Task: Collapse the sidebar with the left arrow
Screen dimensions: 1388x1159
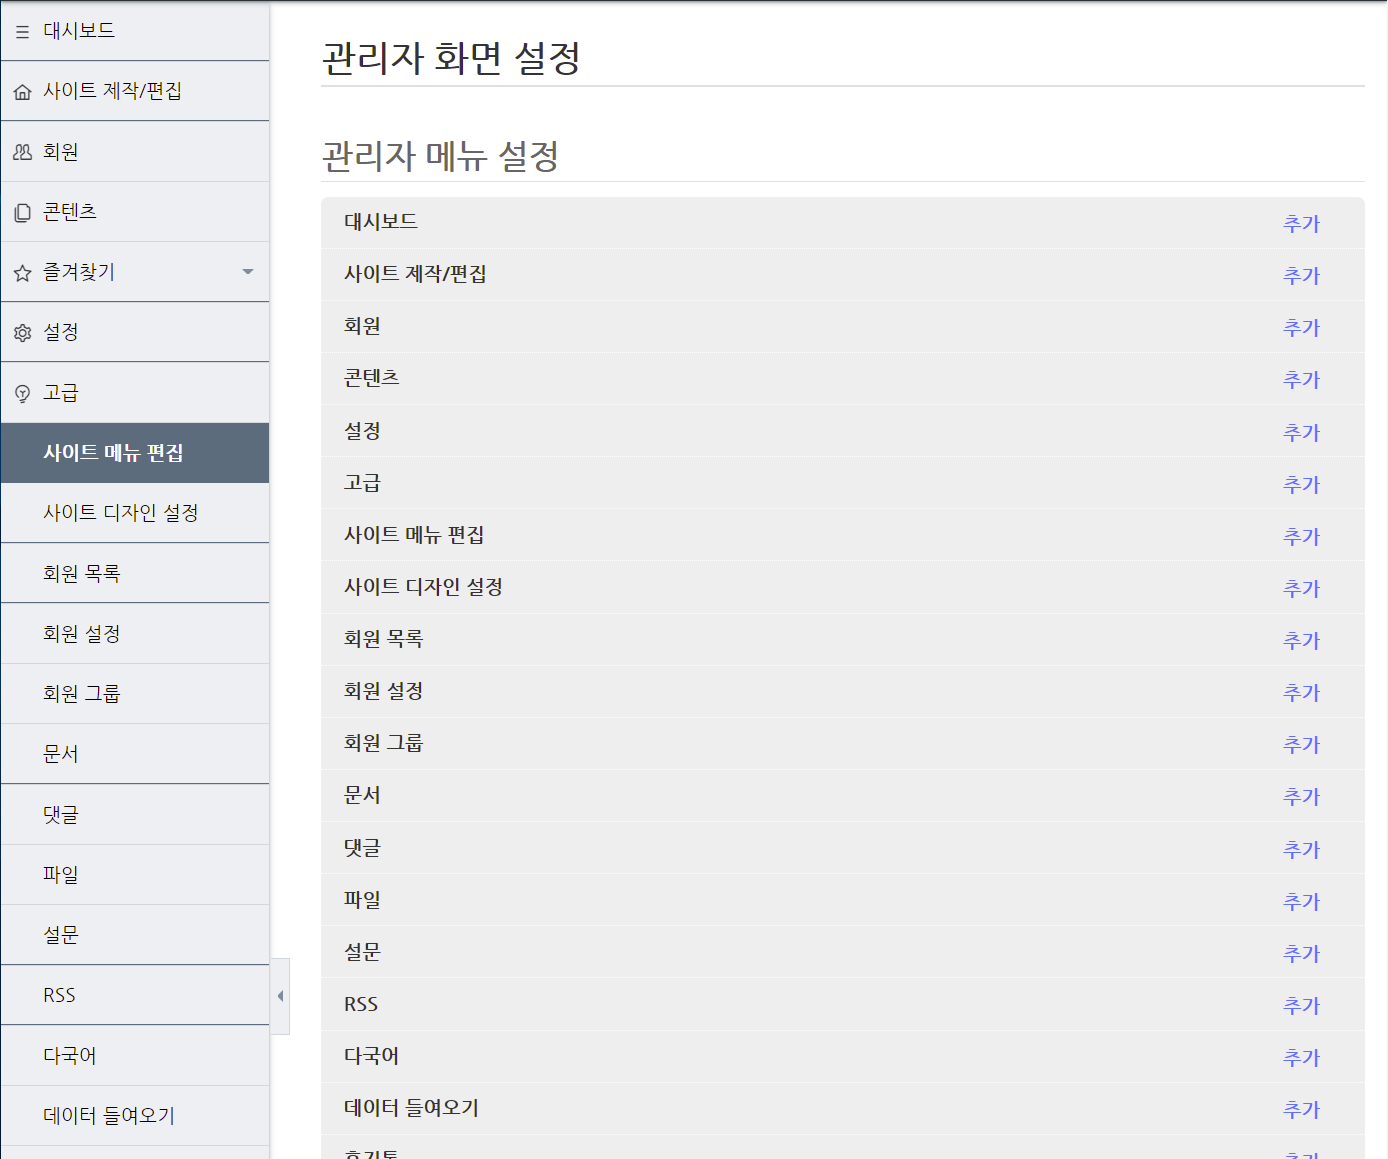Action: [280, 995]
